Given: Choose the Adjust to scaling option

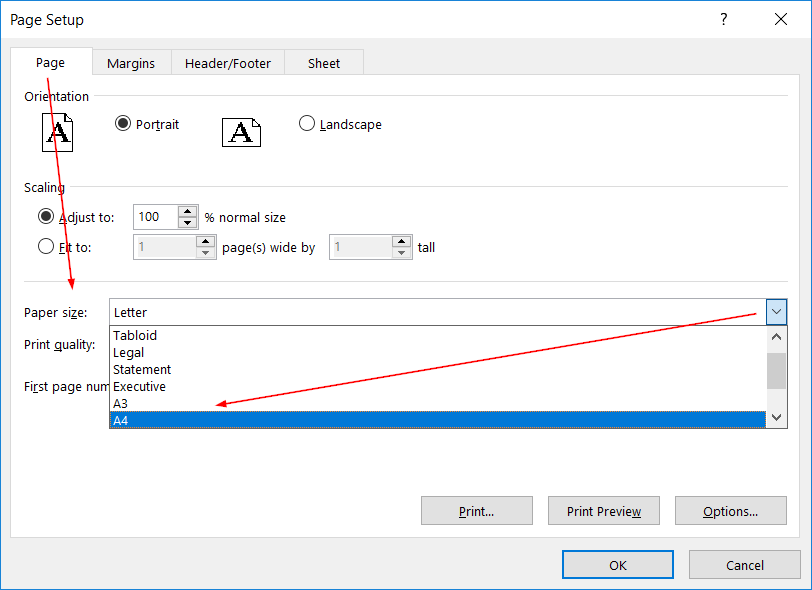Looking at the screenshot, I should pyautogui.click(x=45, y=217).
